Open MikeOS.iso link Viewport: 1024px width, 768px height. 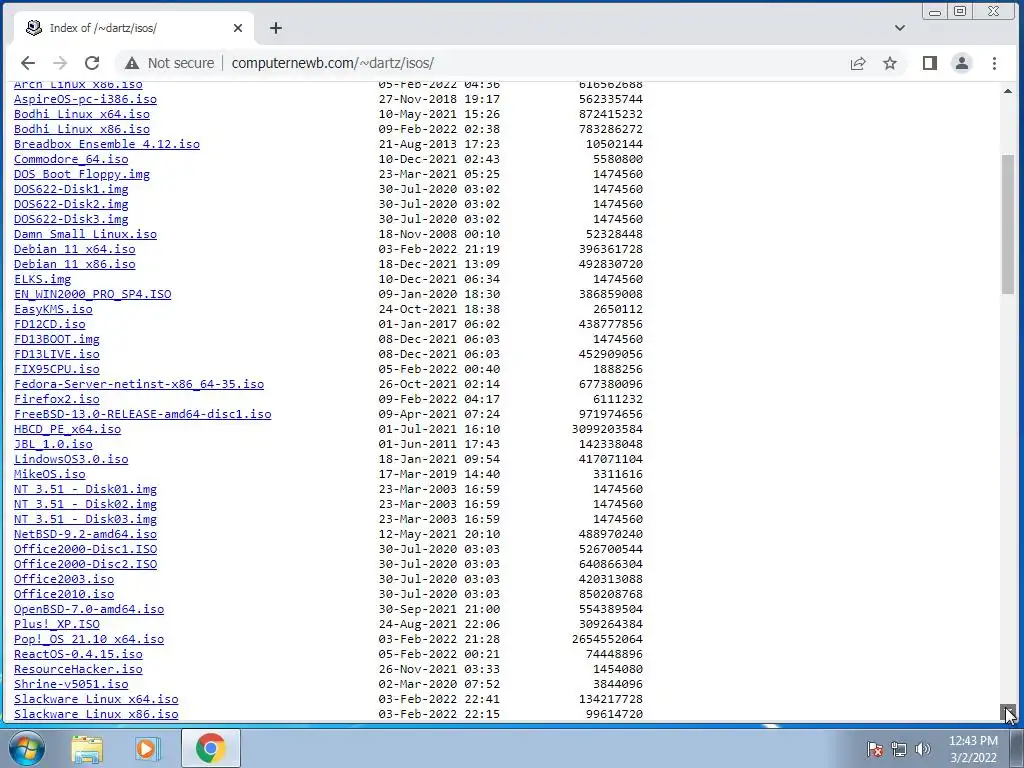point(50,475)
